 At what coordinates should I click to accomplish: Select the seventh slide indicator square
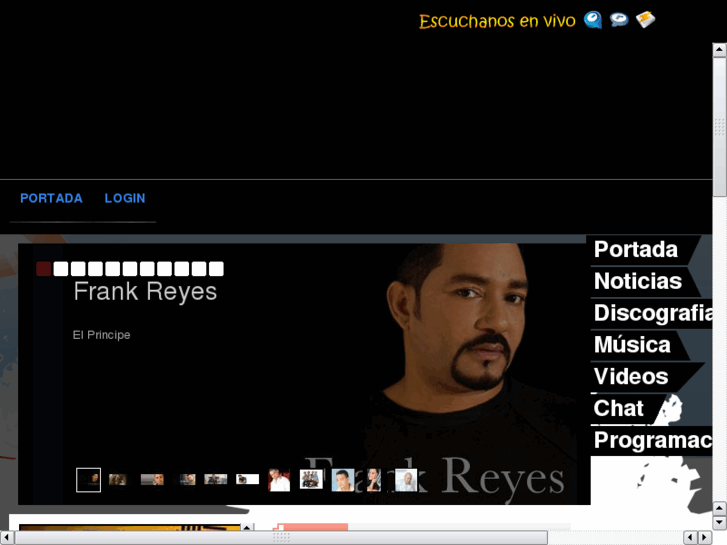[147, 269]
